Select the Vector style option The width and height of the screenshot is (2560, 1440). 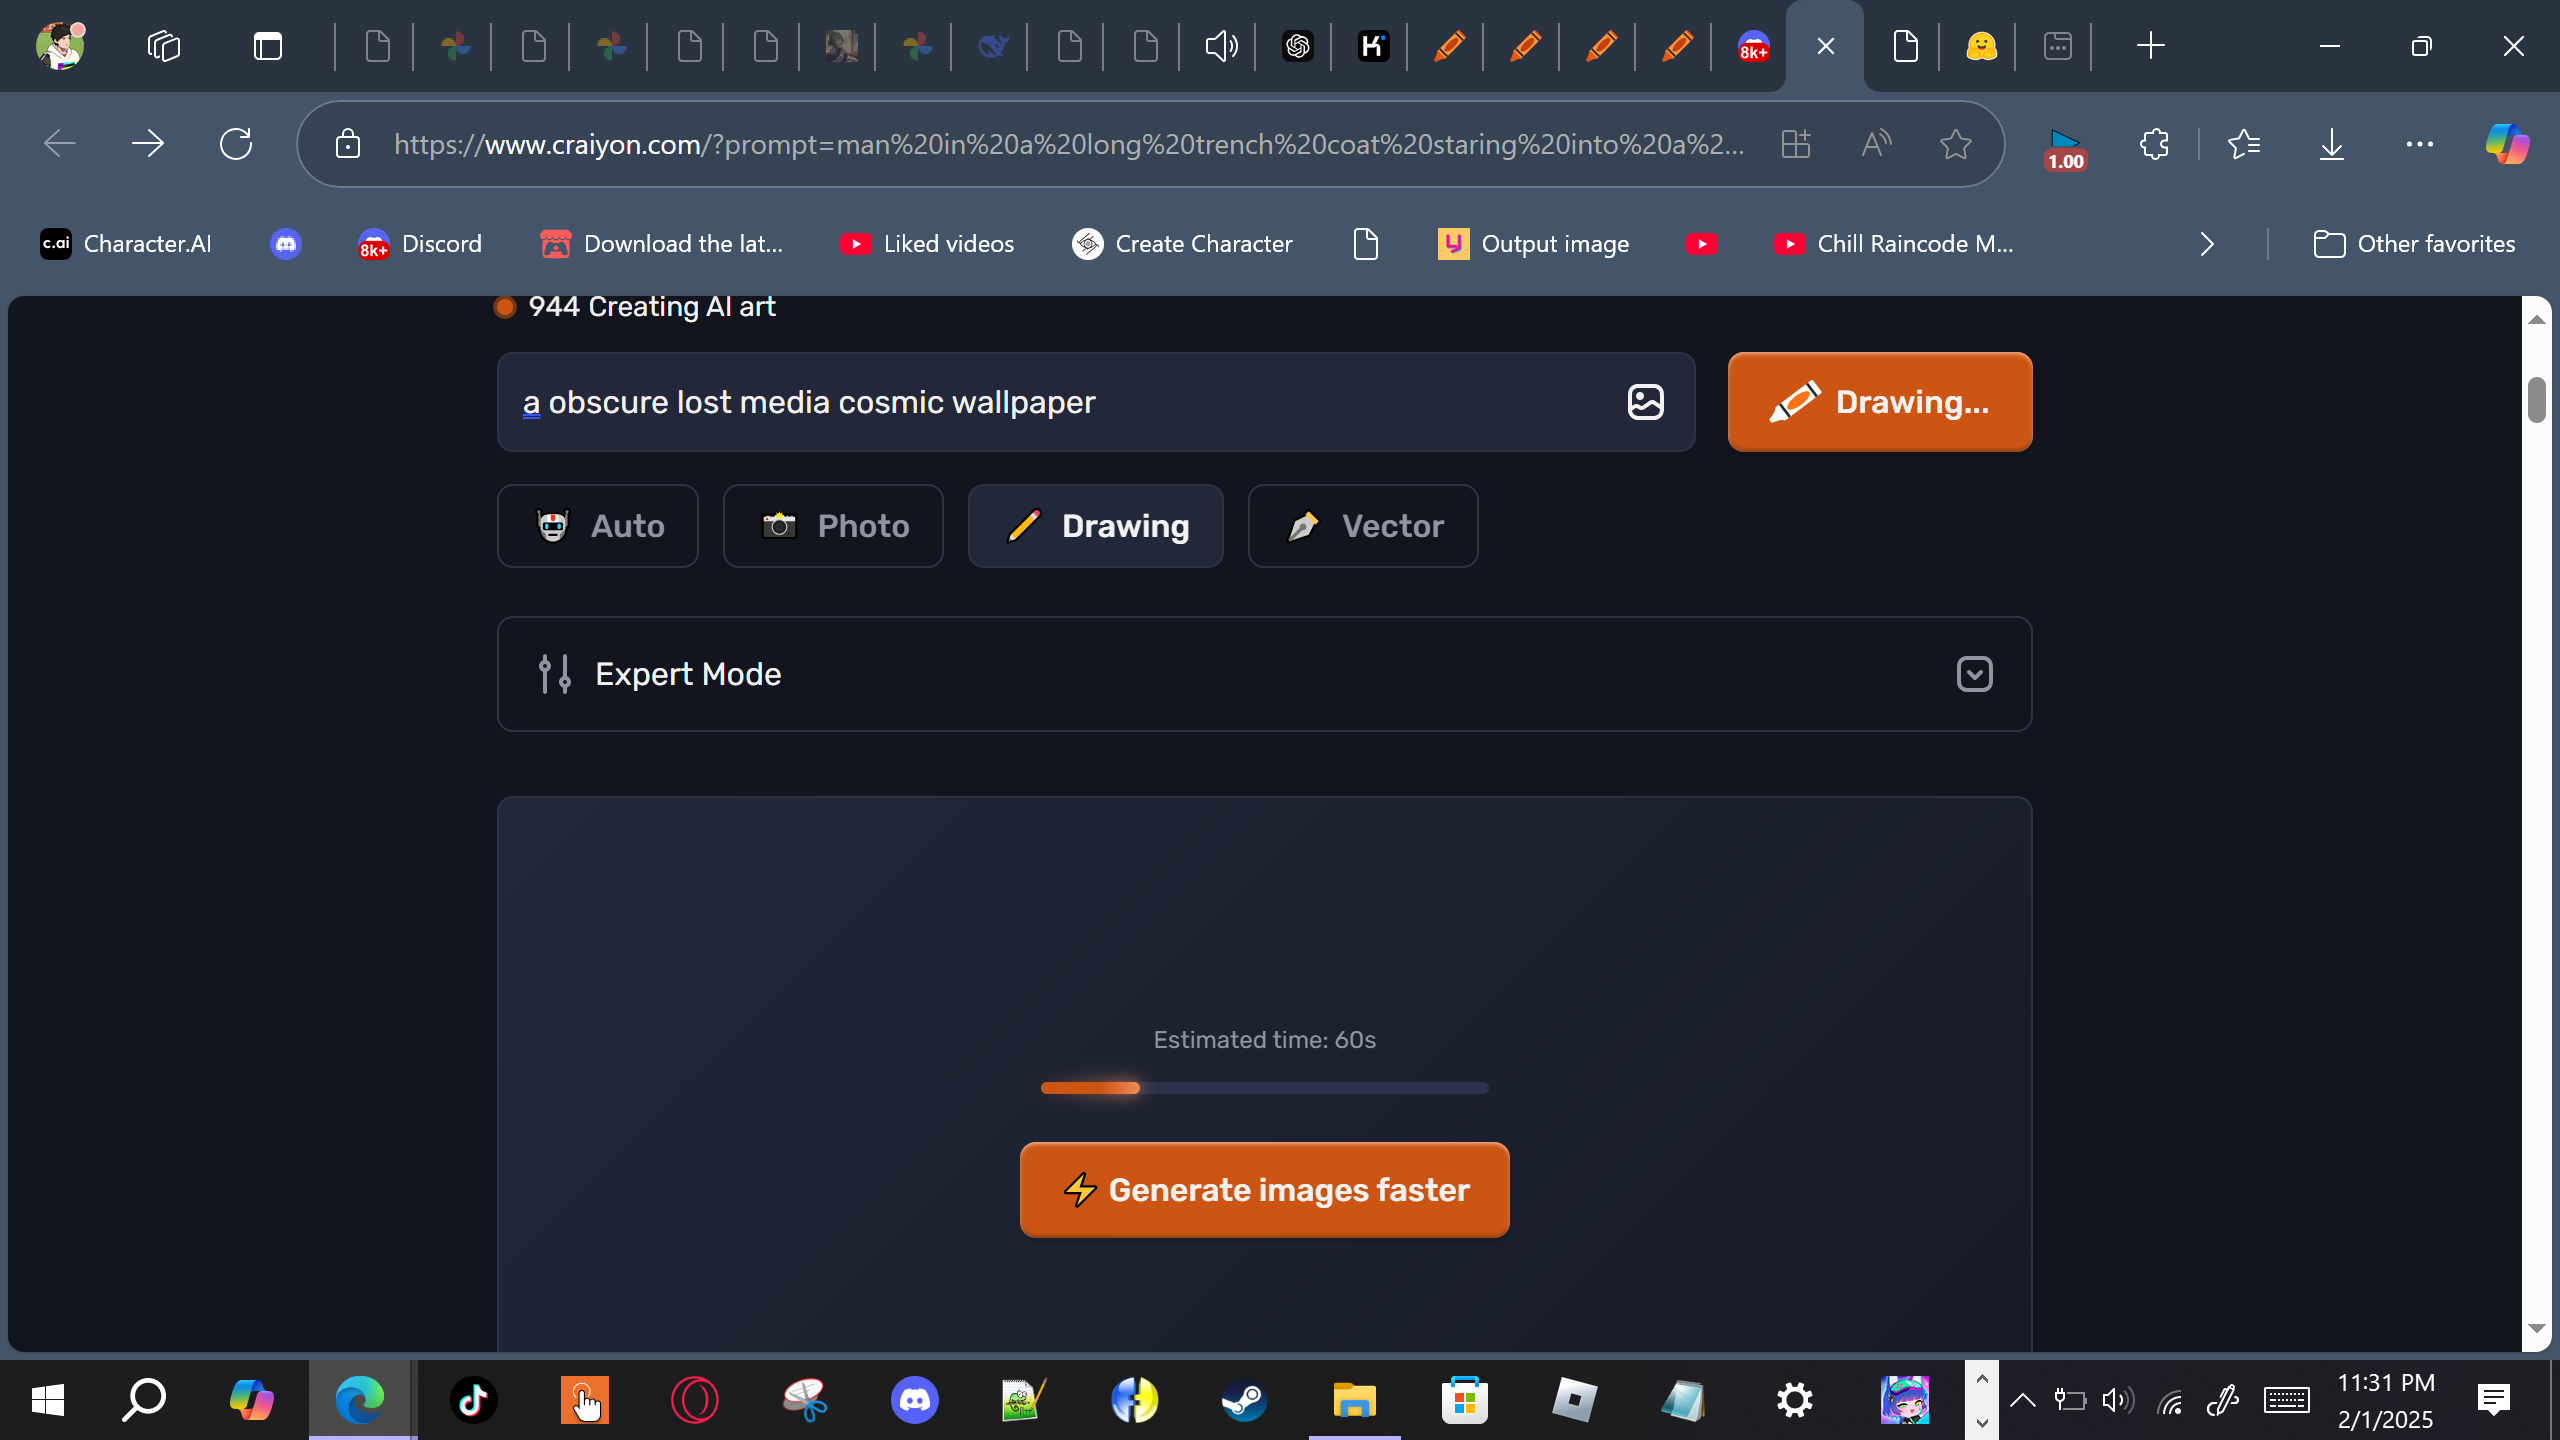(1363, 526)
